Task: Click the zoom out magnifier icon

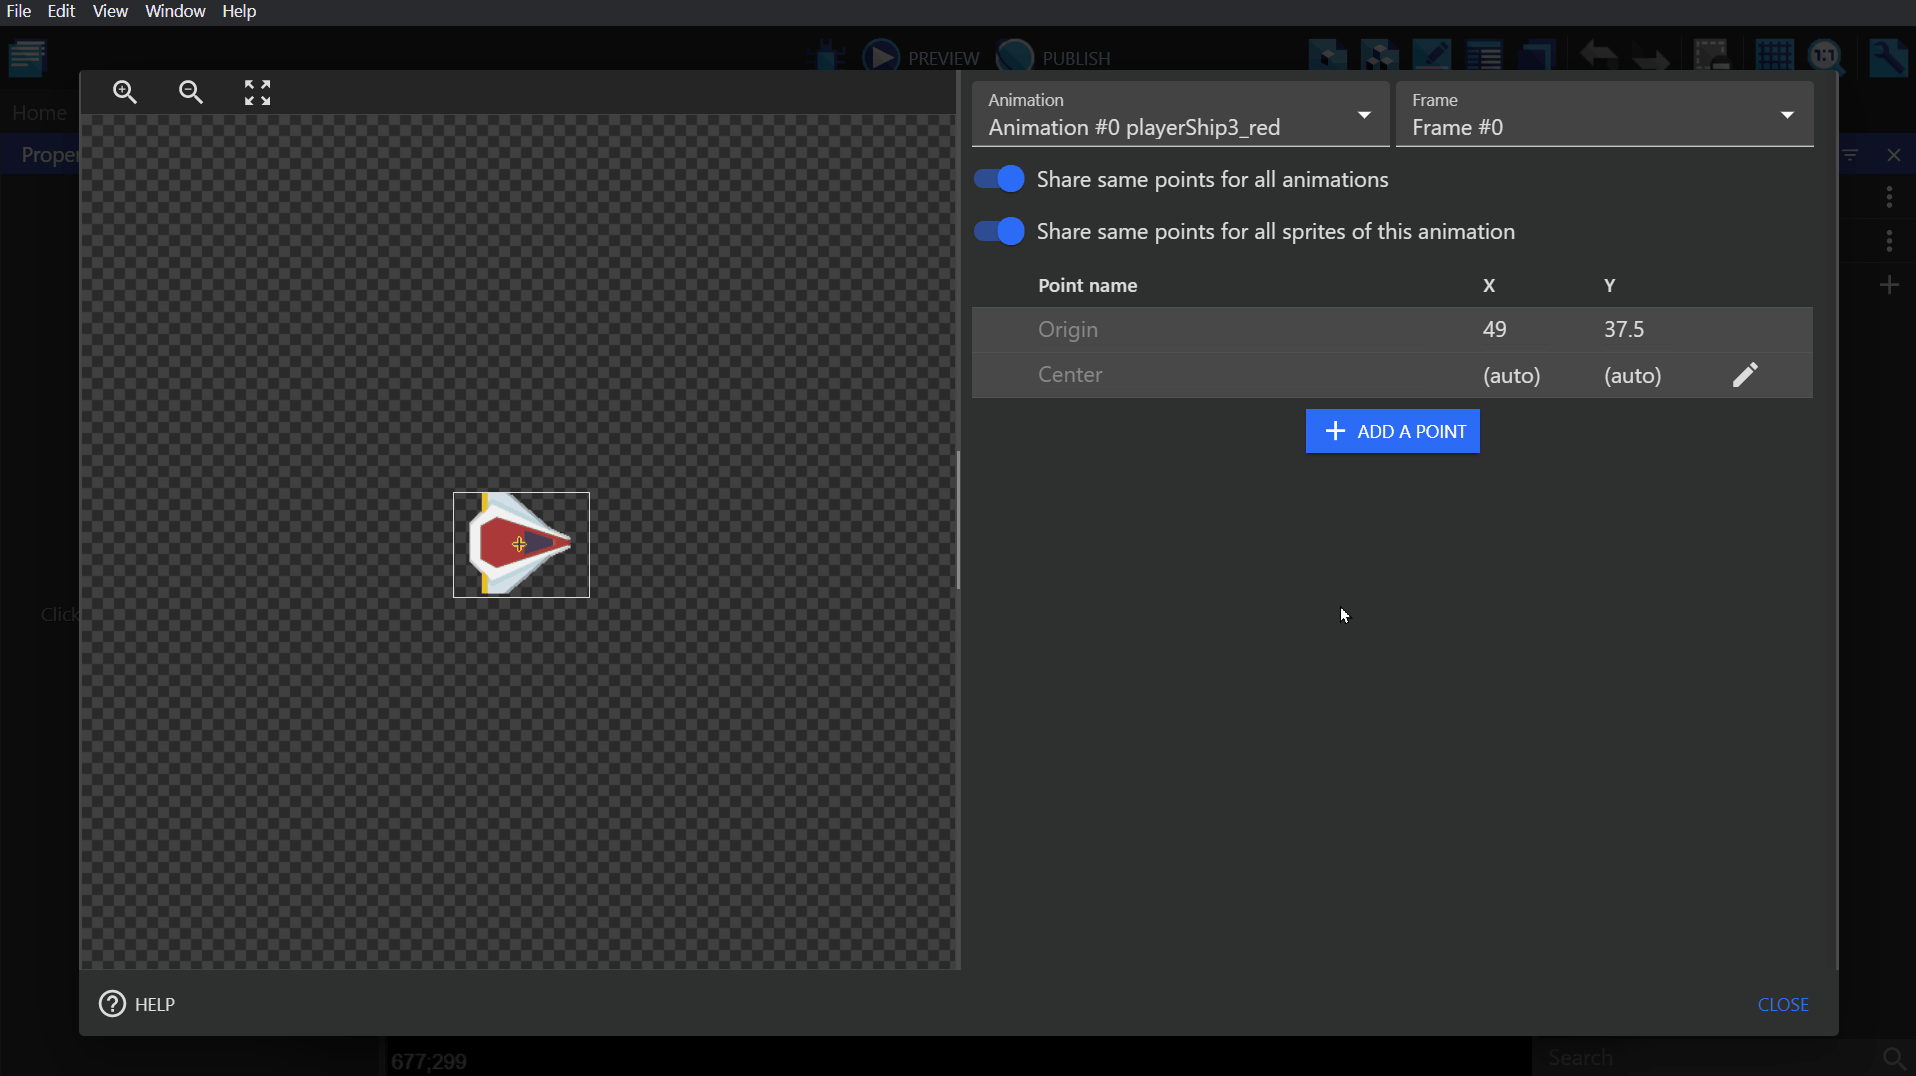Action: [x=190, y=92]
